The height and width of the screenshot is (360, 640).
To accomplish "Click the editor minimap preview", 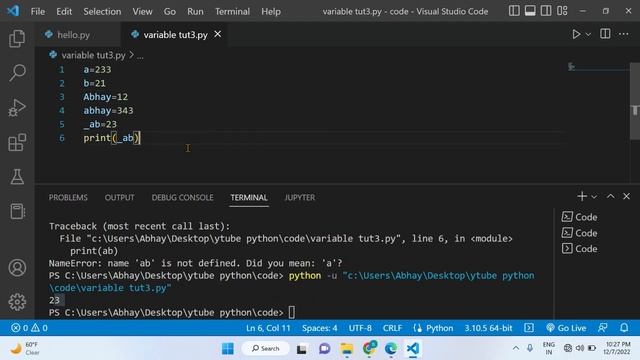I will point(598,67).
